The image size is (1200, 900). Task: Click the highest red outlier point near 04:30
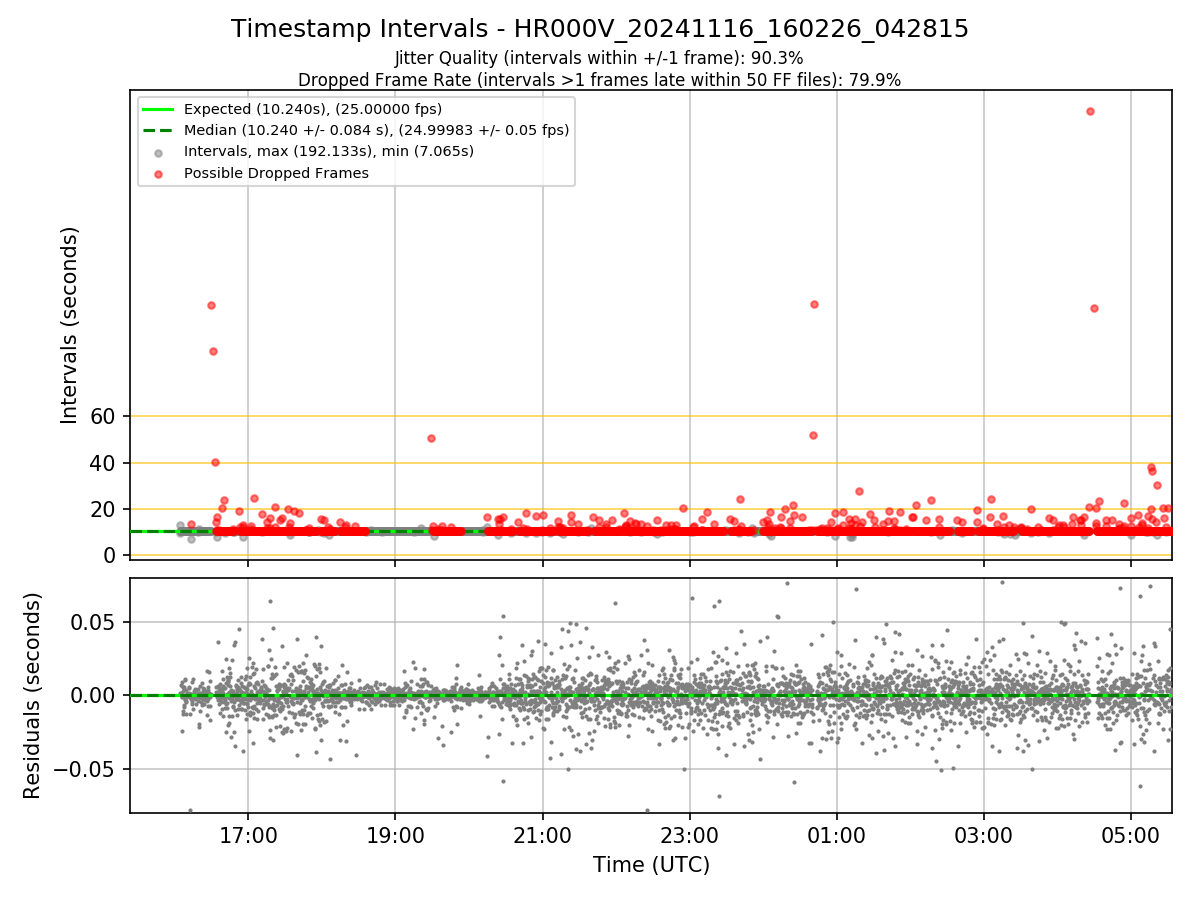(x=1090, y=111)
